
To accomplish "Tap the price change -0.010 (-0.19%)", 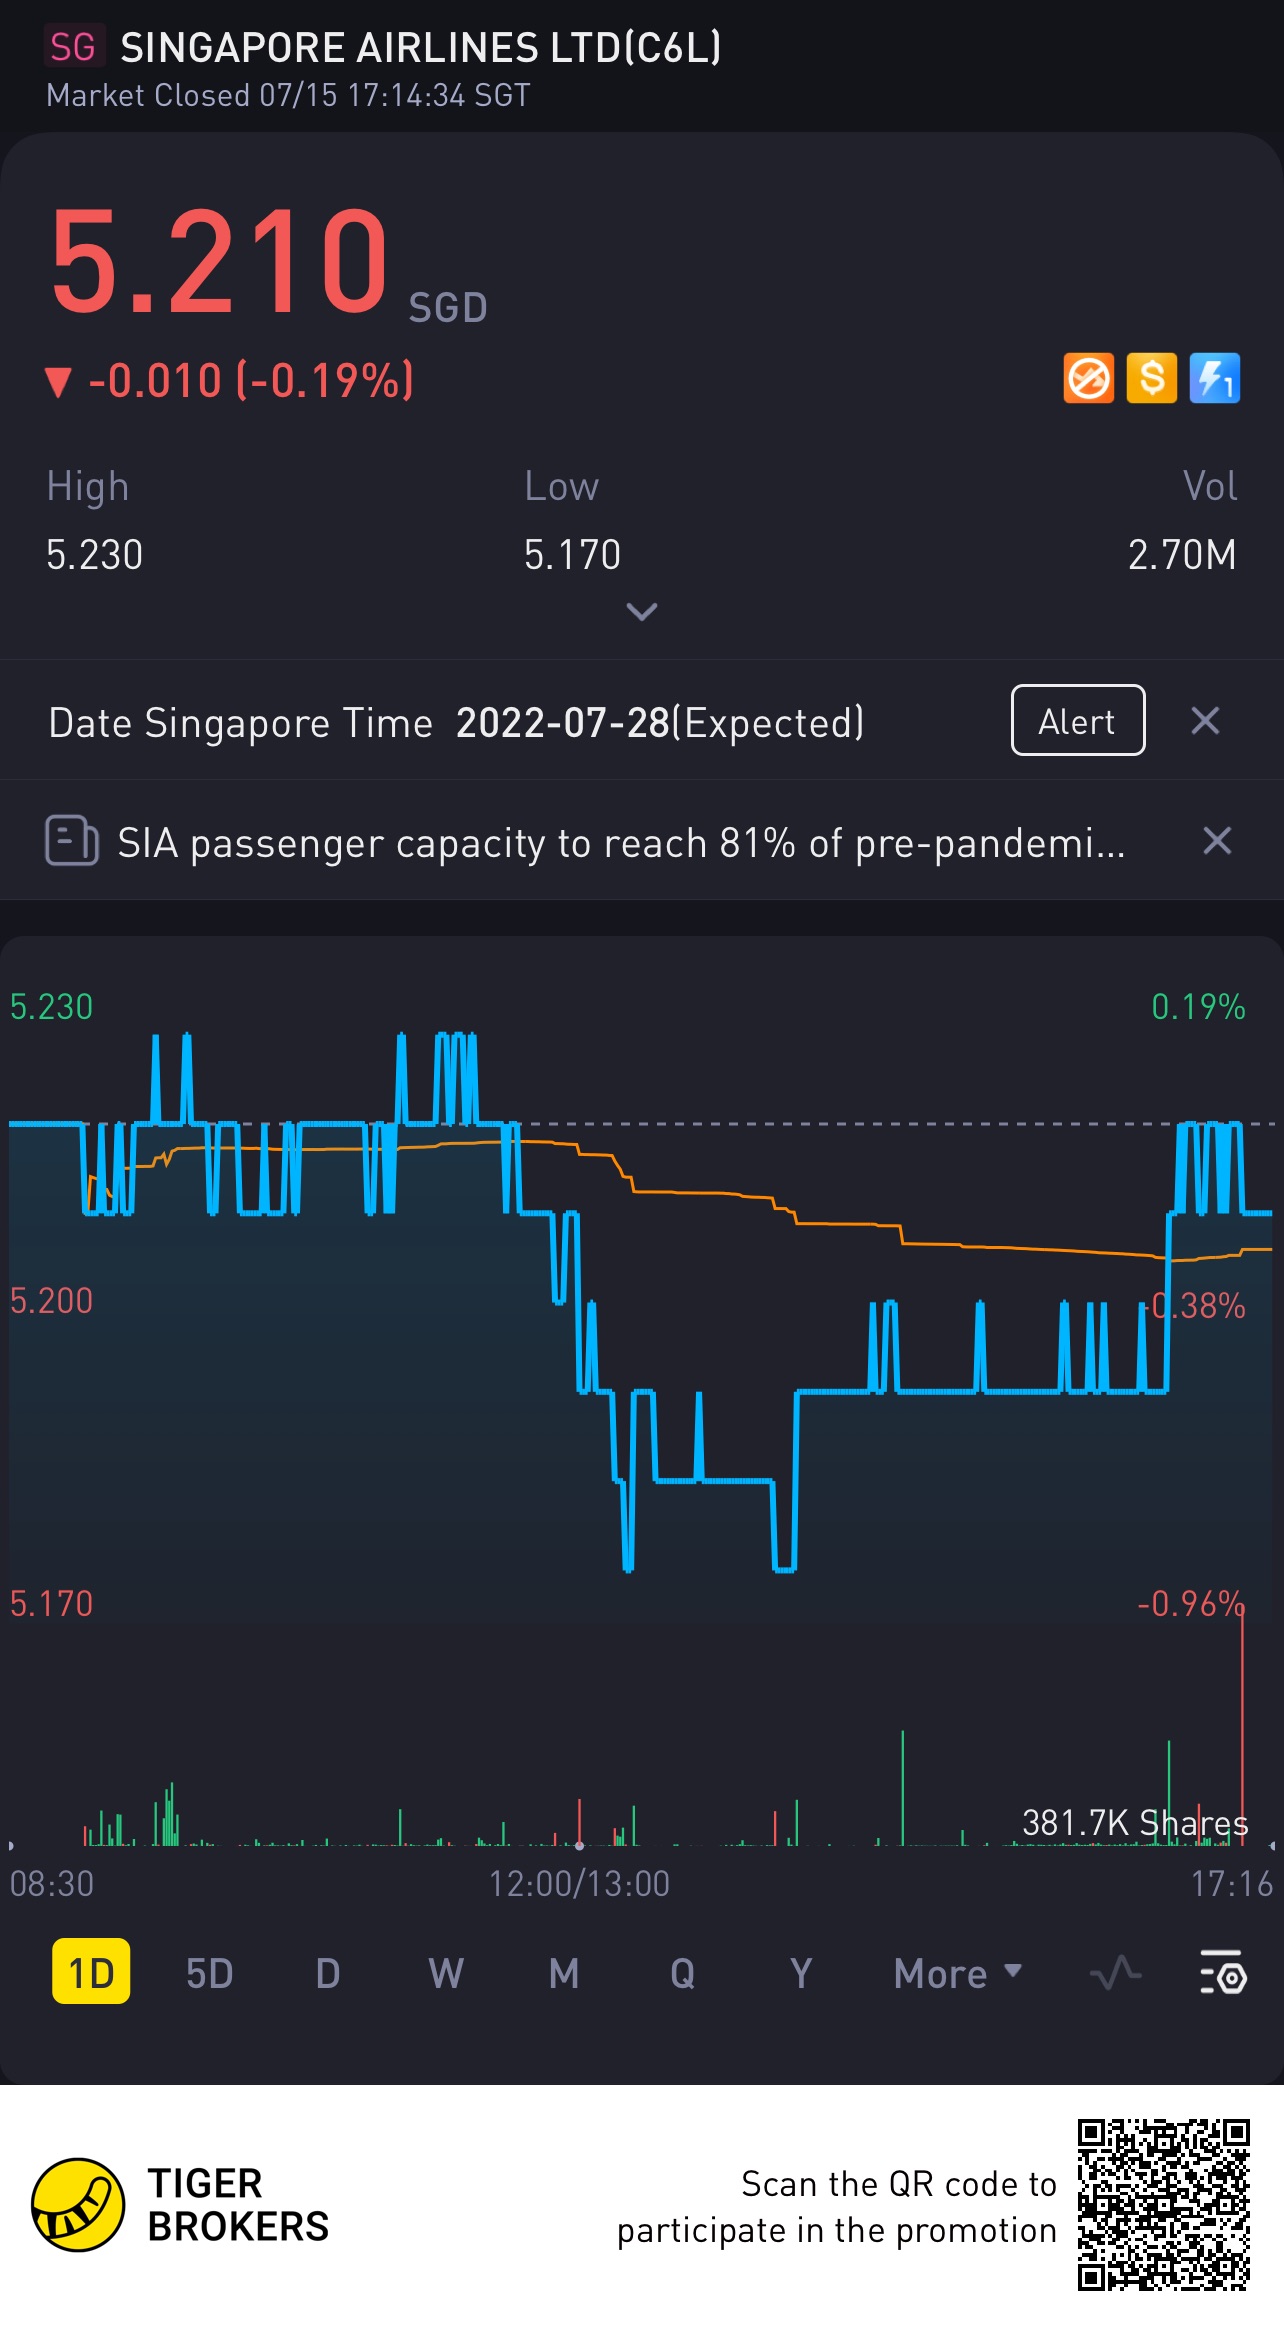I will pyautogui.click(x=251, y=381).
